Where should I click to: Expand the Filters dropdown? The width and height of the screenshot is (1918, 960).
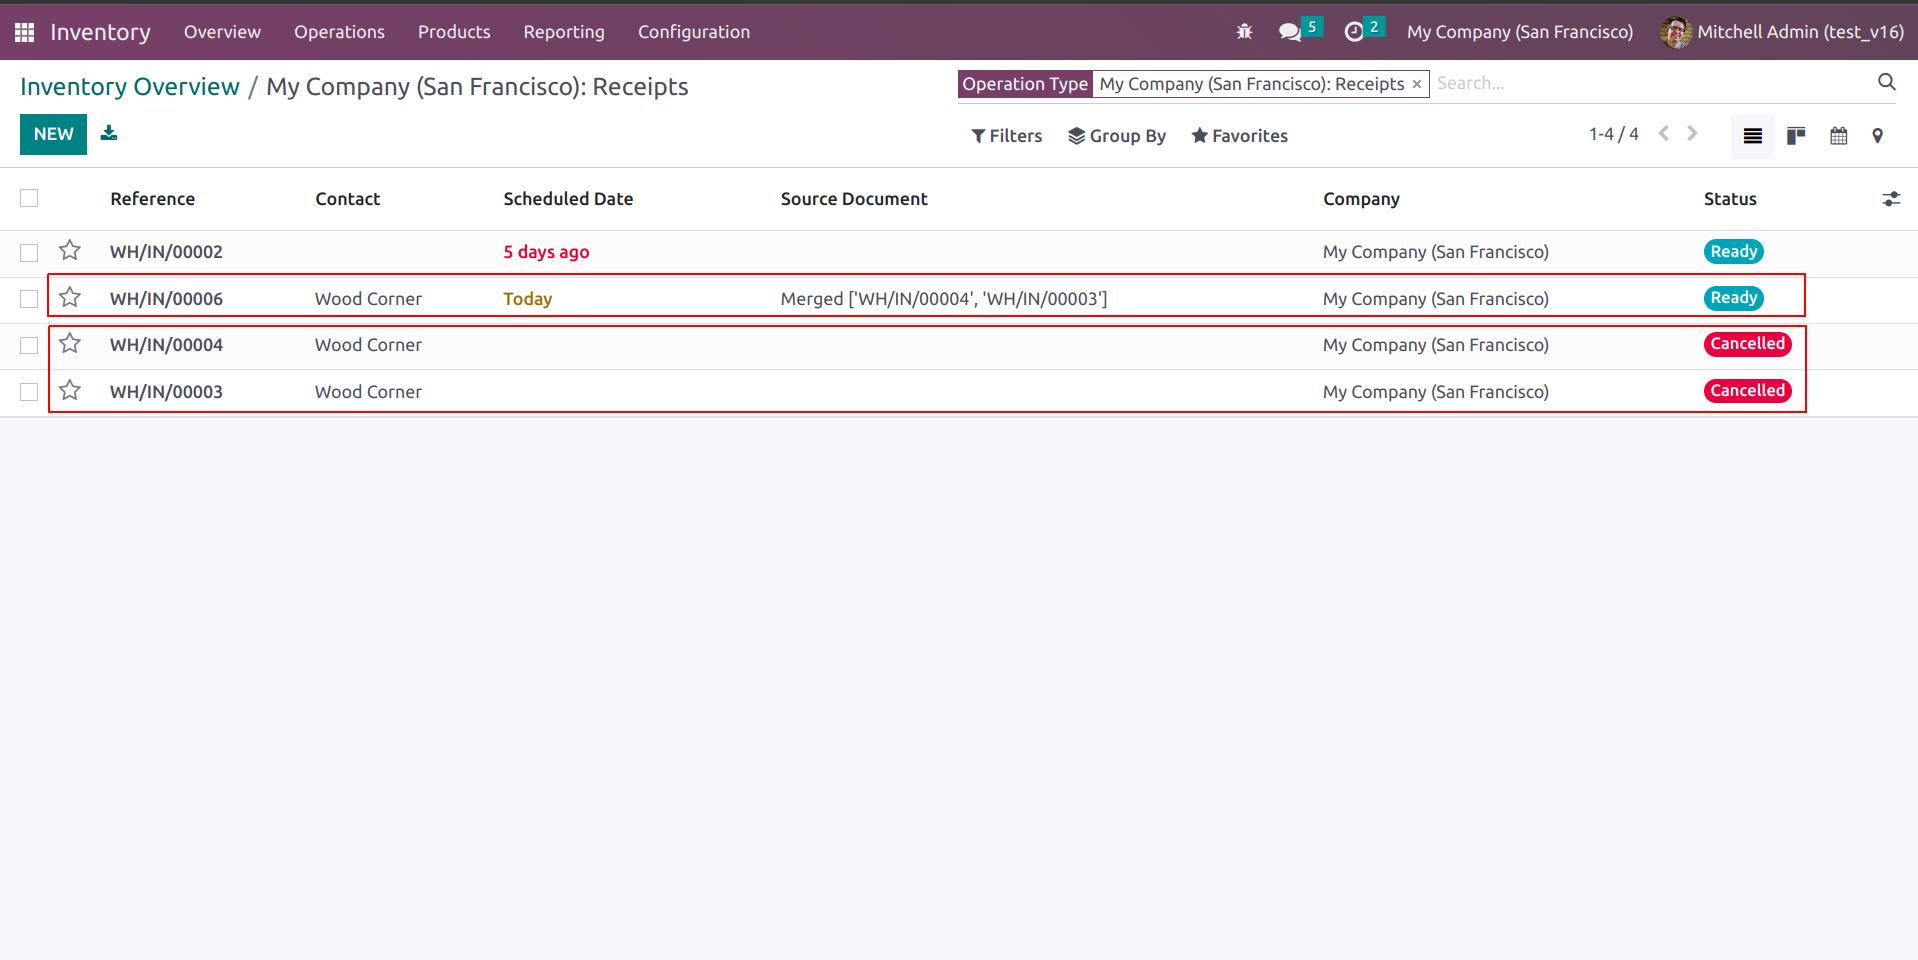(x=1006, y=136)
